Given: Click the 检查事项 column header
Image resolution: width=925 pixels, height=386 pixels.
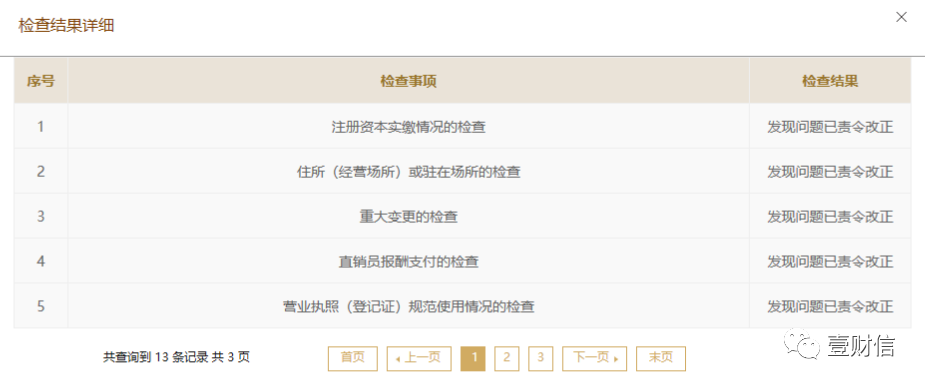Looking at the screenshot, I should (408, 81).
